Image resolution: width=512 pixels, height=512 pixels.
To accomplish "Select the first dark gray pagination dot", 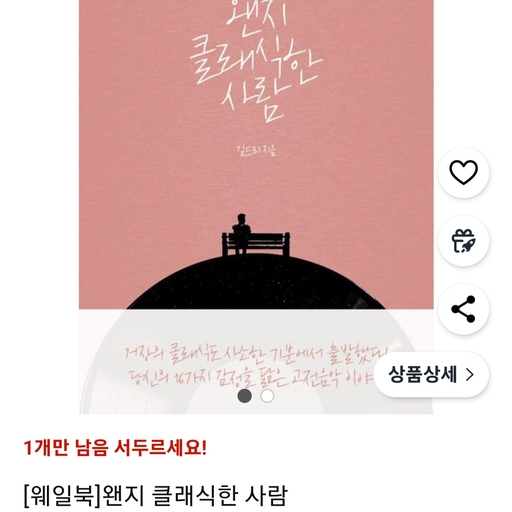I will pyautogui.click(x=245, y=396).
